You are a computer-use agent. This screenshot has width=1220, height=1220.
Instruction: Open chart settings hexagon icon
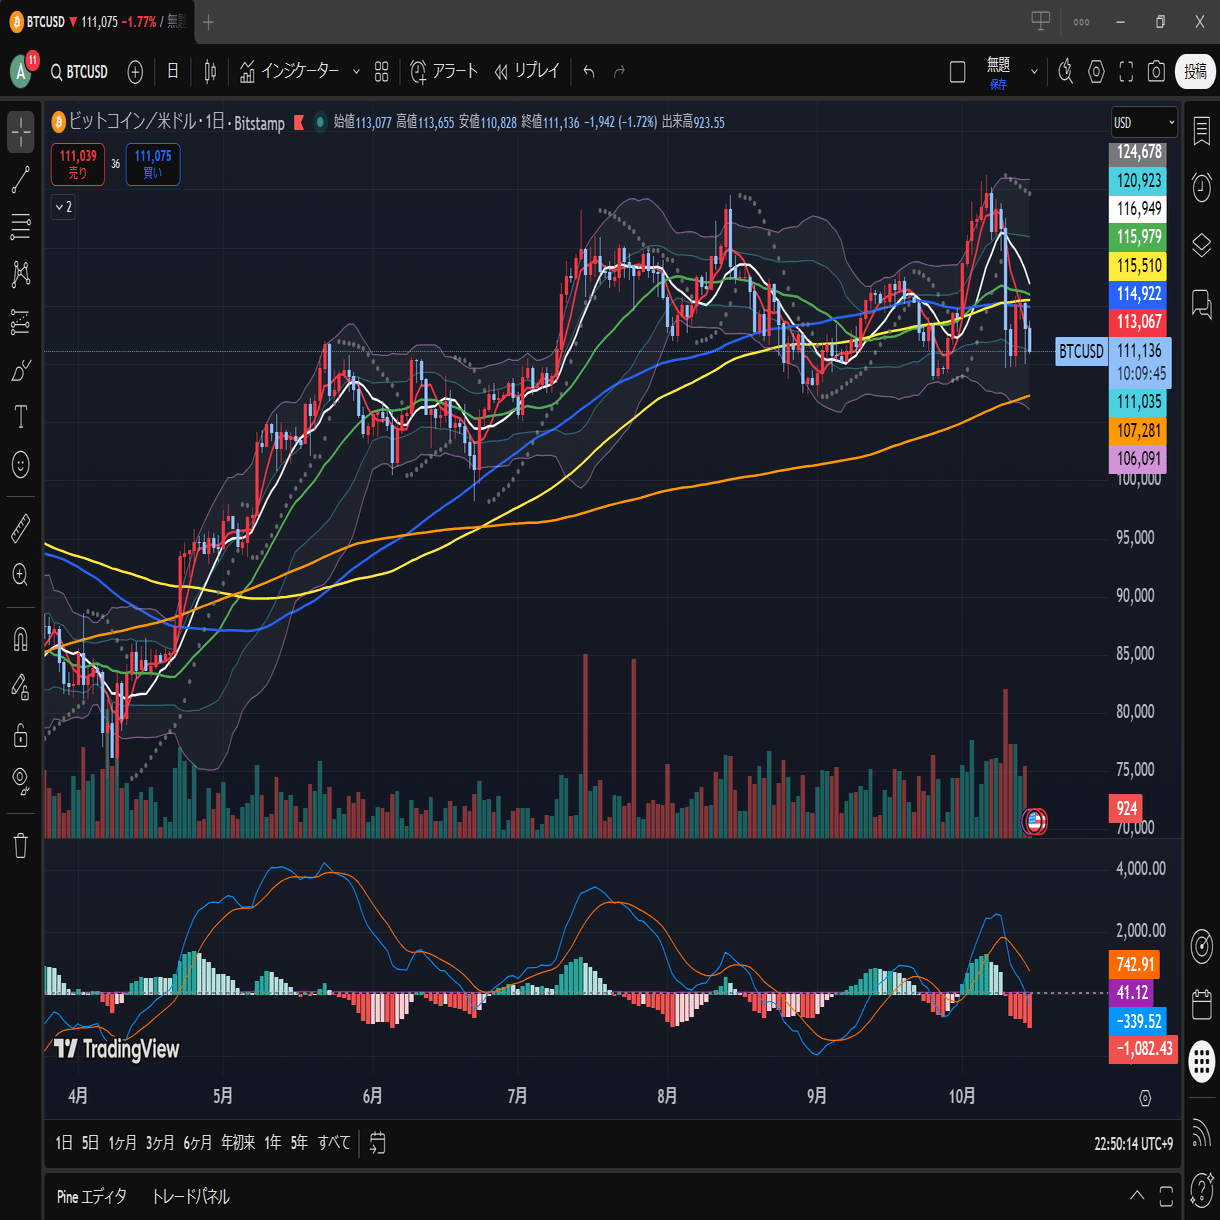pos(1096,72)
